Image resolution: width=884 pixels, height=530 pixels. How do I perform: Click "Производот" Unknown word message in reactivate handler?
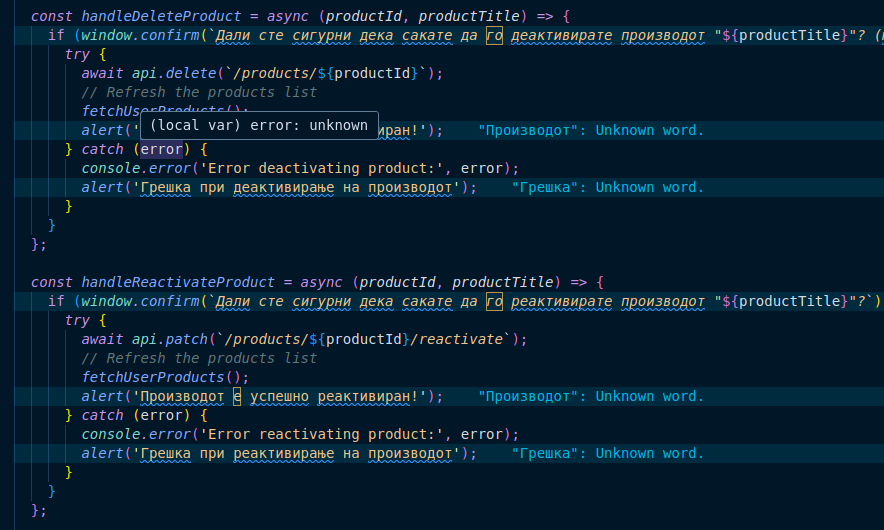[591, 396]
